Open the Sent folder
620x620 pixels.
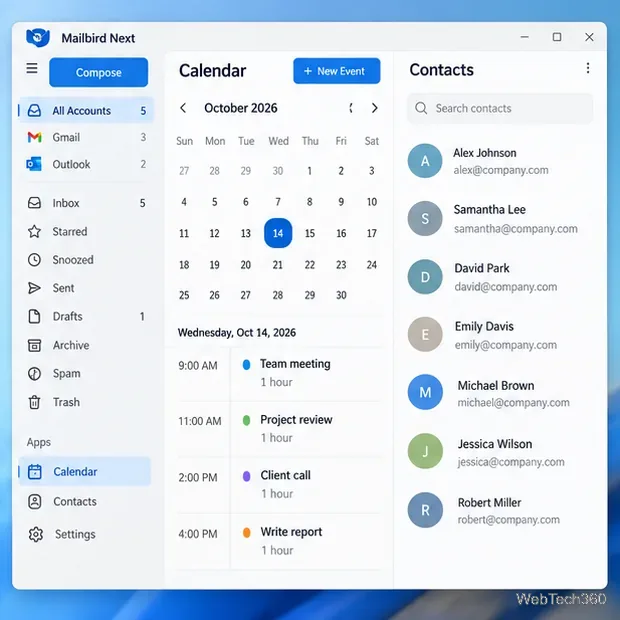tap(86, 288)
